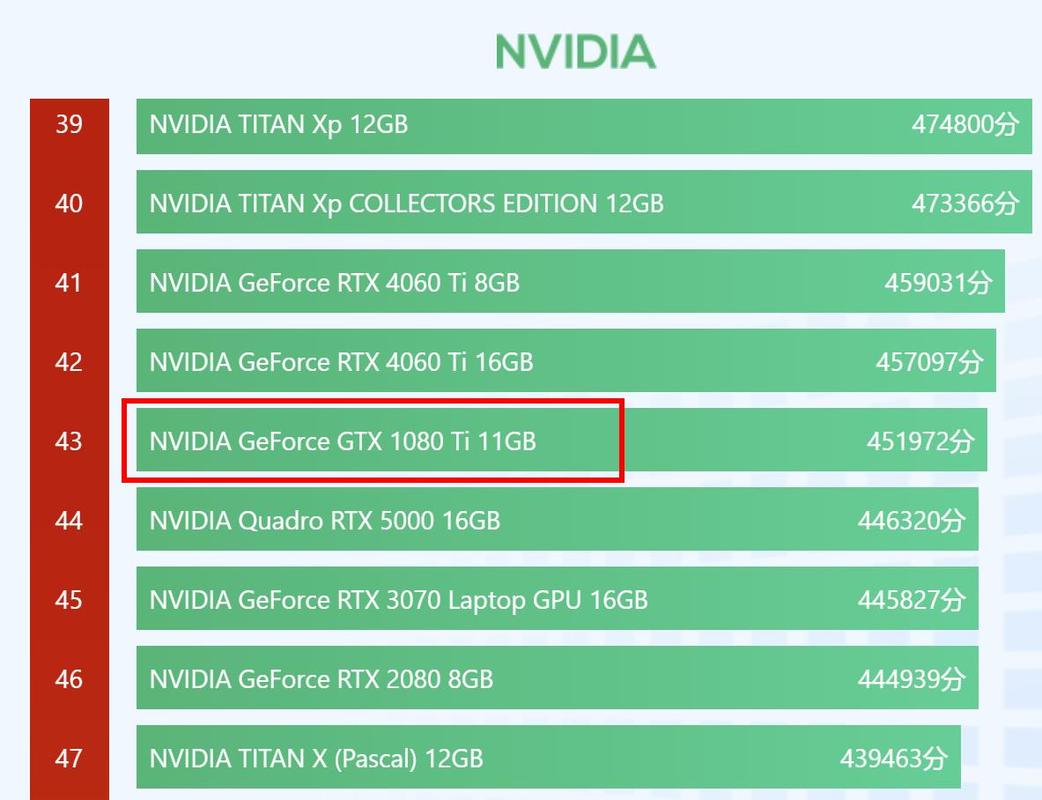
Task: Click rank number 45 in red column
Action: pyautogui.click(x=69, y=600)
